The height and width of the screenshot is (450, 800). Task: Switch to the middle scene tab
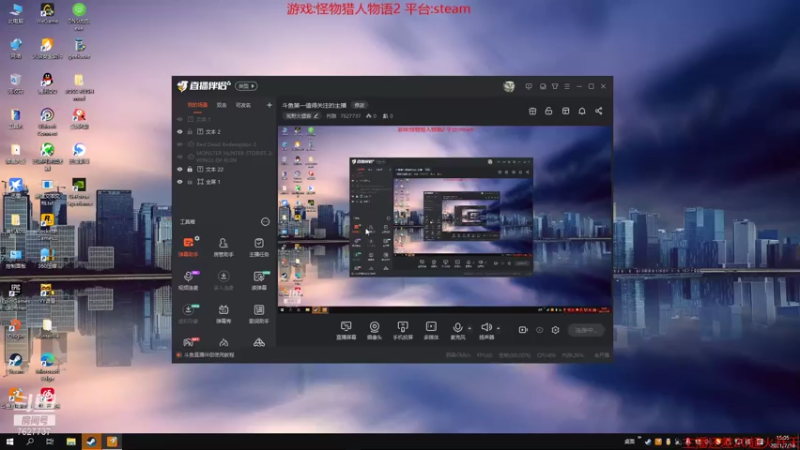click(221, 105)
